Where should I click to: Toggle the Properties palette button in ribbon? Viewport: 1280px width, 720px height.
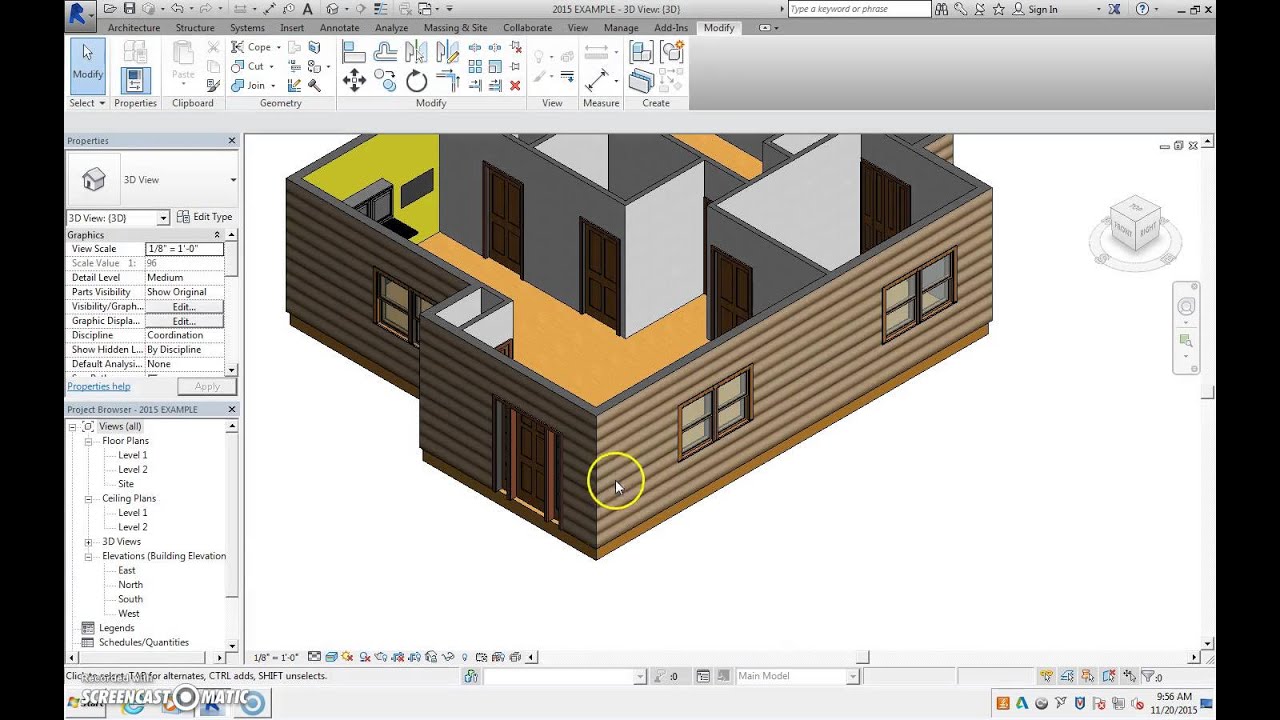(135, 80)
